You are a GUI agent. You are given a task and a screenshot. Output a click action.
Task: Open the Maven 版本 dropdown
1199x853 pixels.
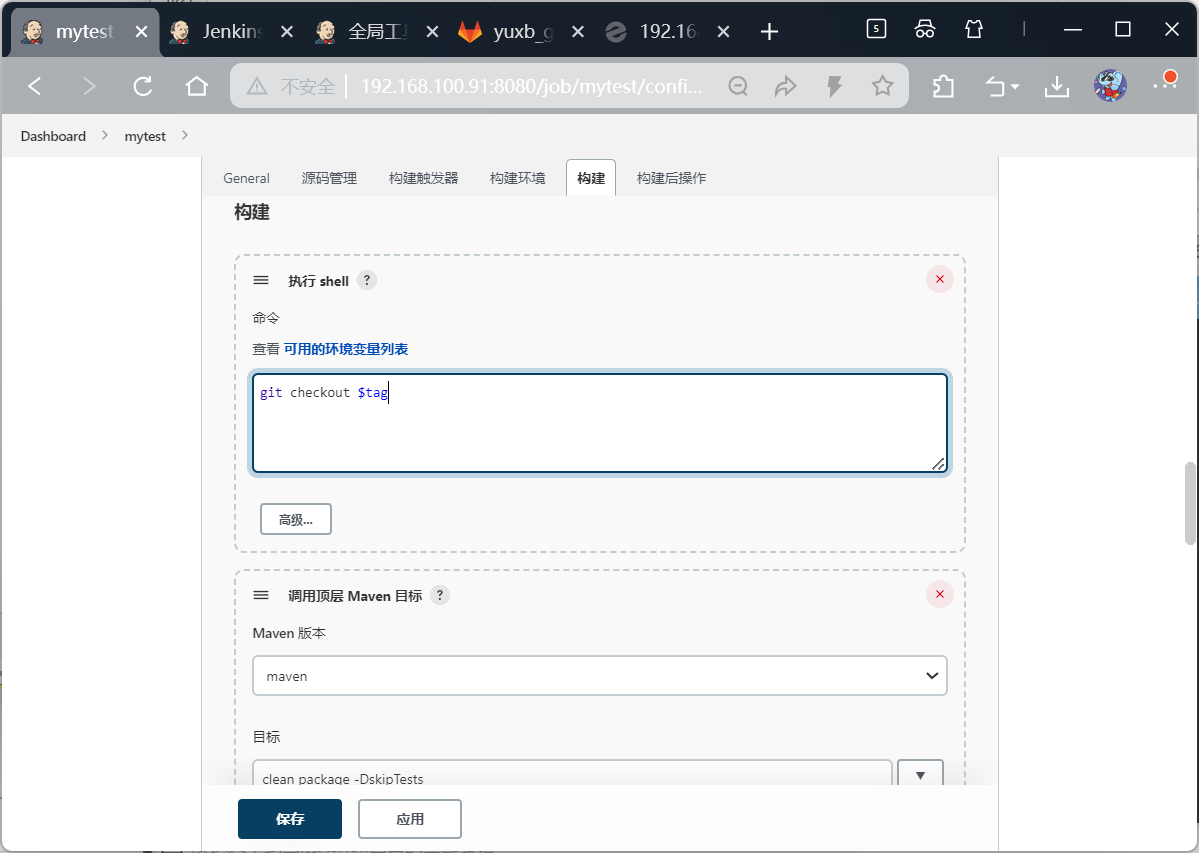[x=600, y=676]
